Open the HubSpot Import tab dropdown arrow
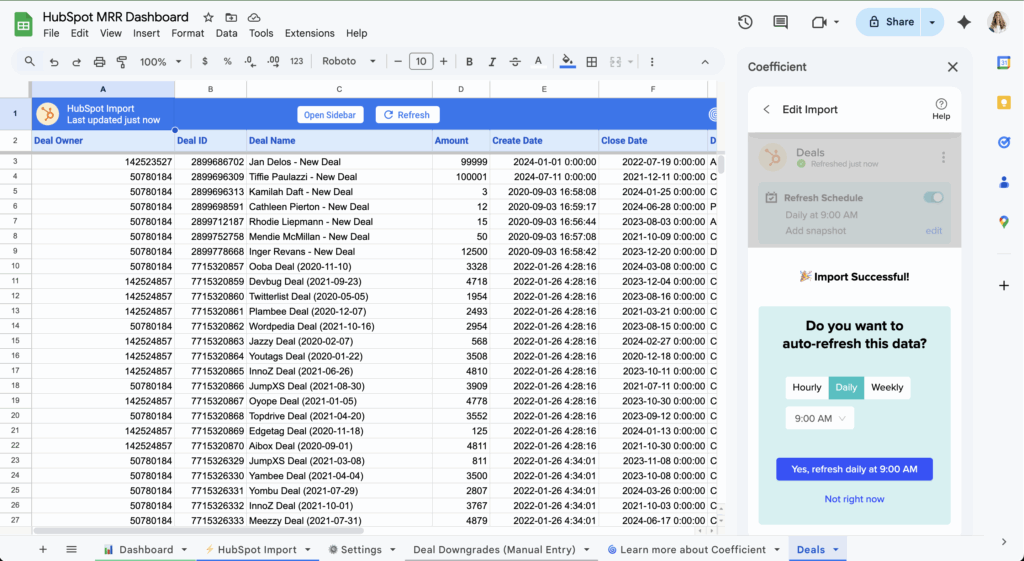Viewport: 1024px width, 561px height. click(x=308, y=550)
